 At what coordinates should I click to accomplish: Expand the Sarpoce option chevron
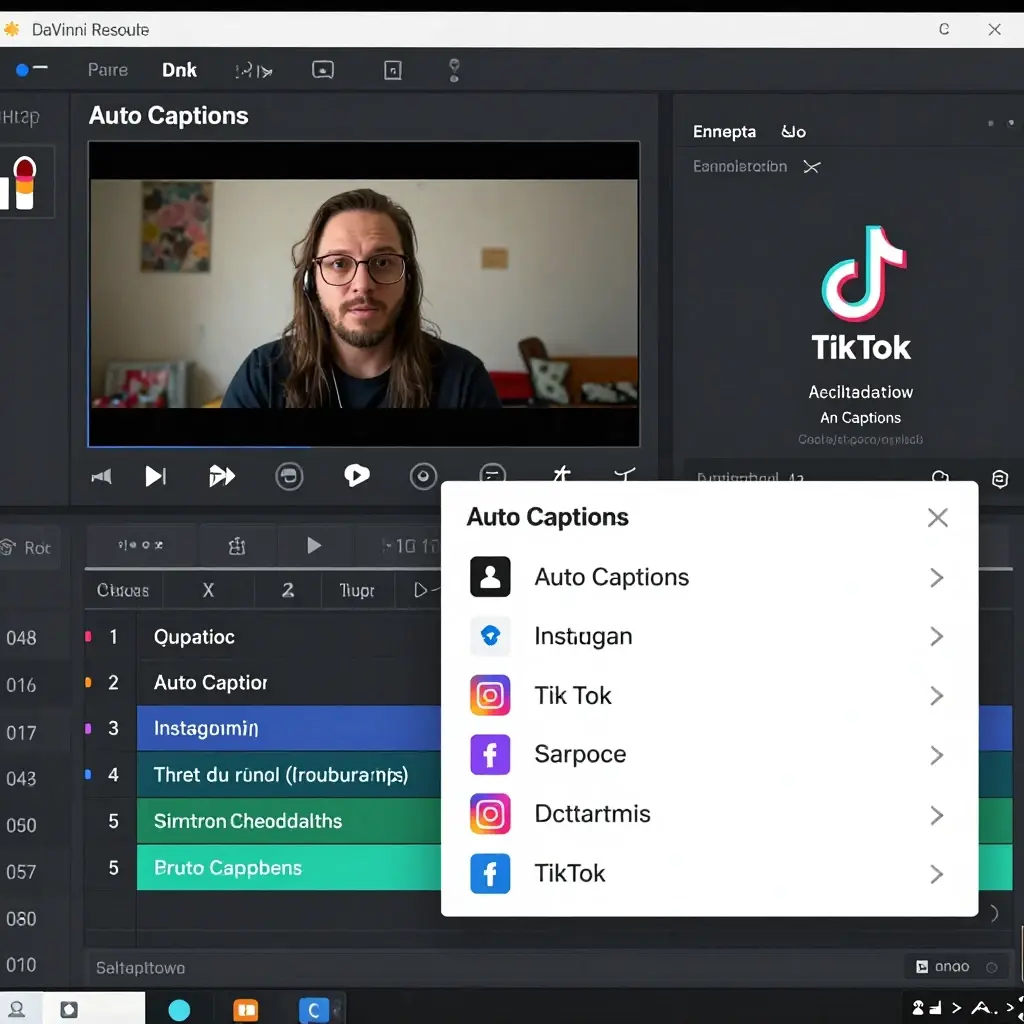point(937,755)
